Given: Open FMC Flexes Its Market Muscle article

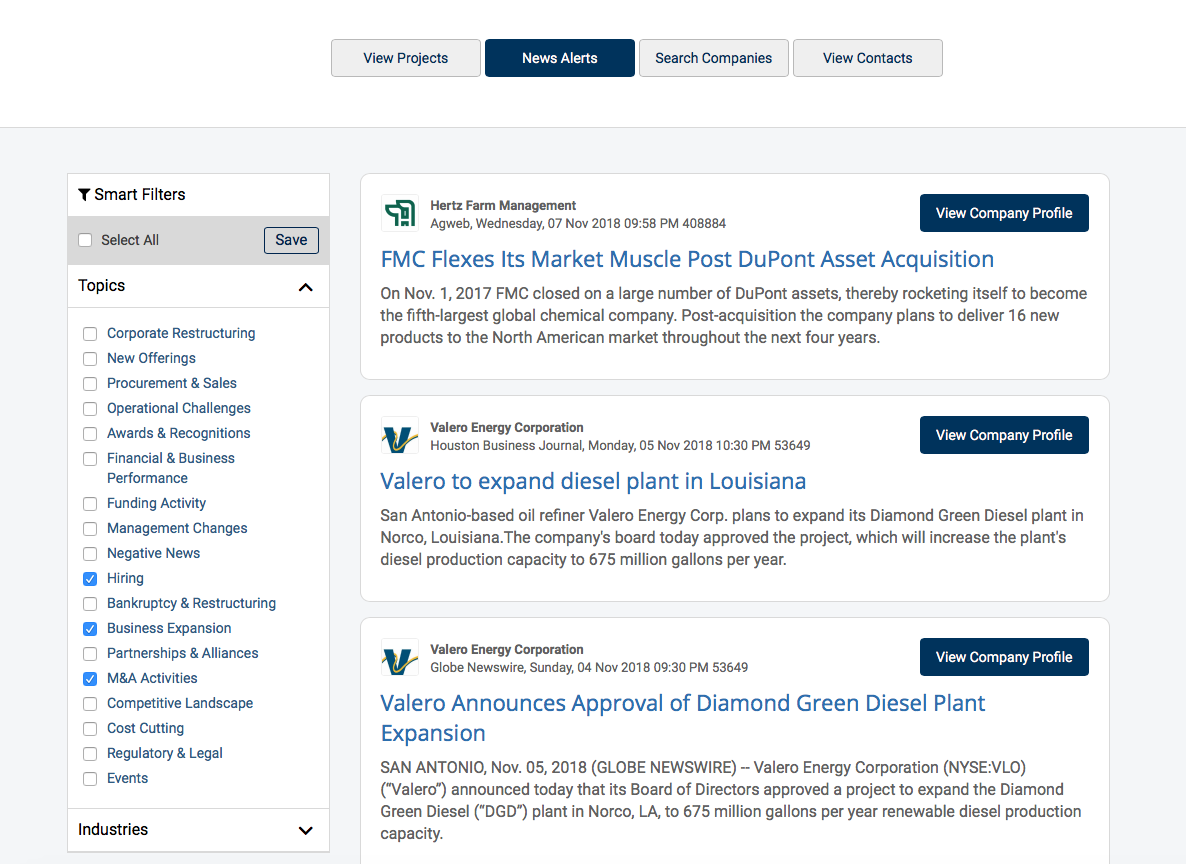Looking at the screenshot, I should [x=687, y=260].
